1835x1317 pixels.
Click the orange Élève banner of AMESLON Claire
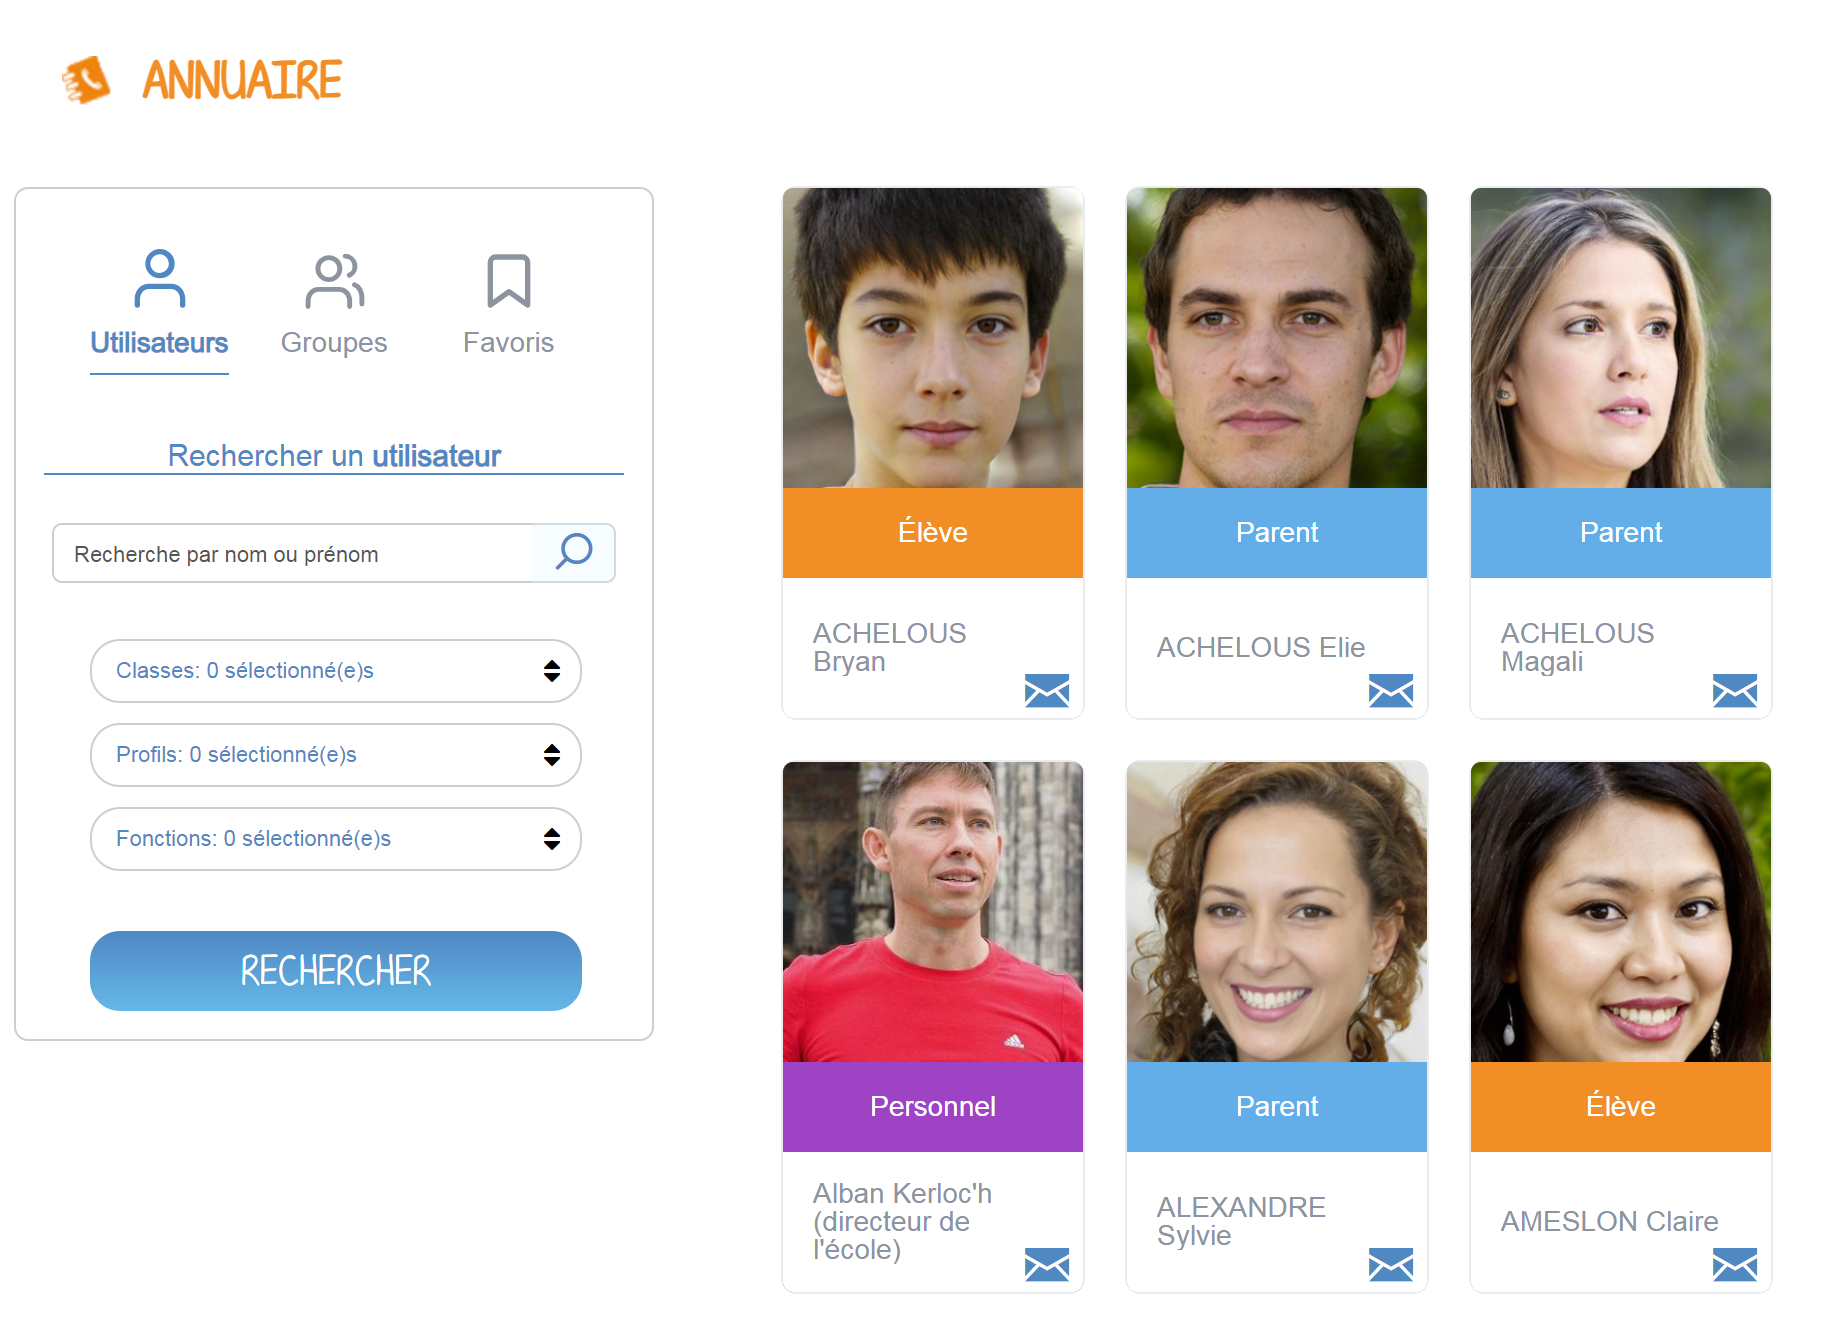1621,1107
